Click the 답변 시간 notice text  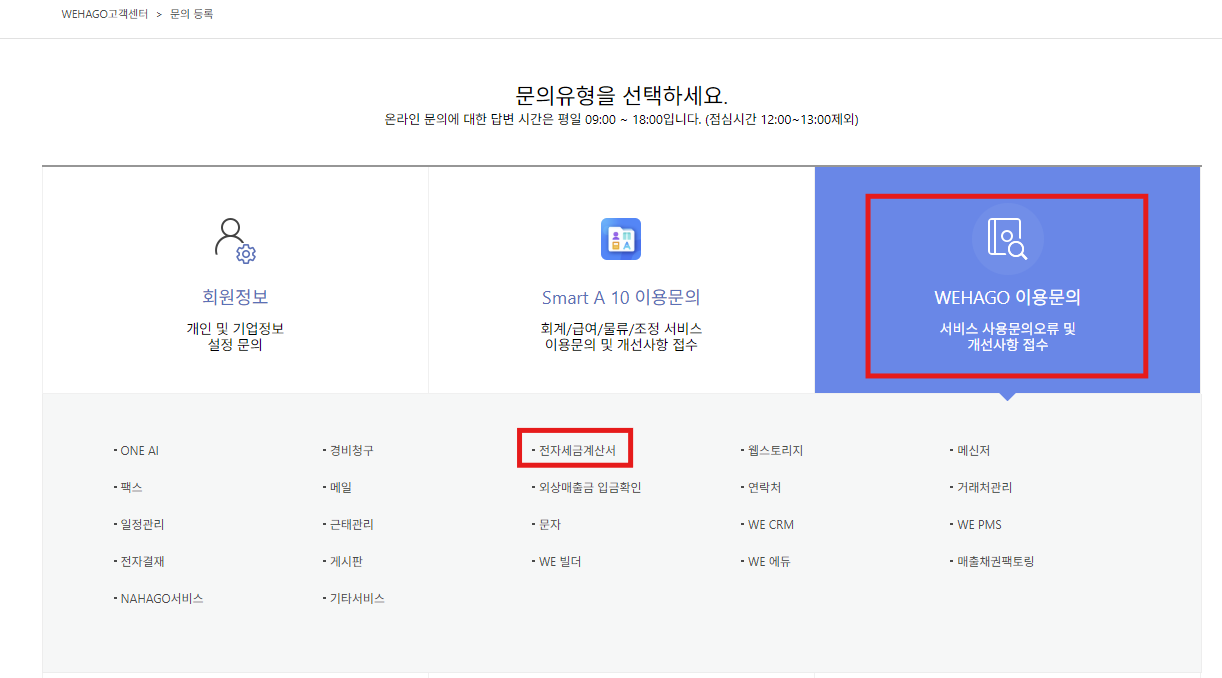[x=621, y=120]
